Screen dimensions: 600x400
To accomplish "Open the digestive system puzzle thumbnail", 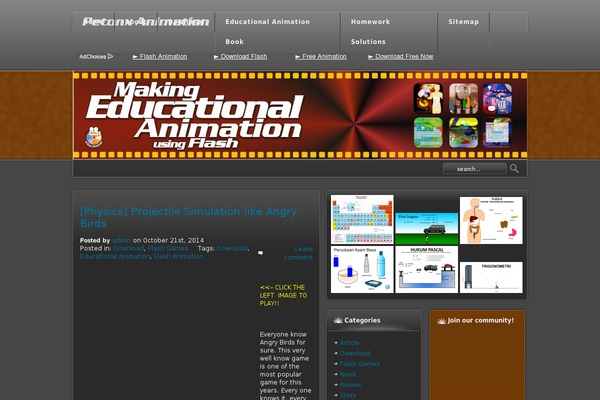I will (x=491, y=220).
